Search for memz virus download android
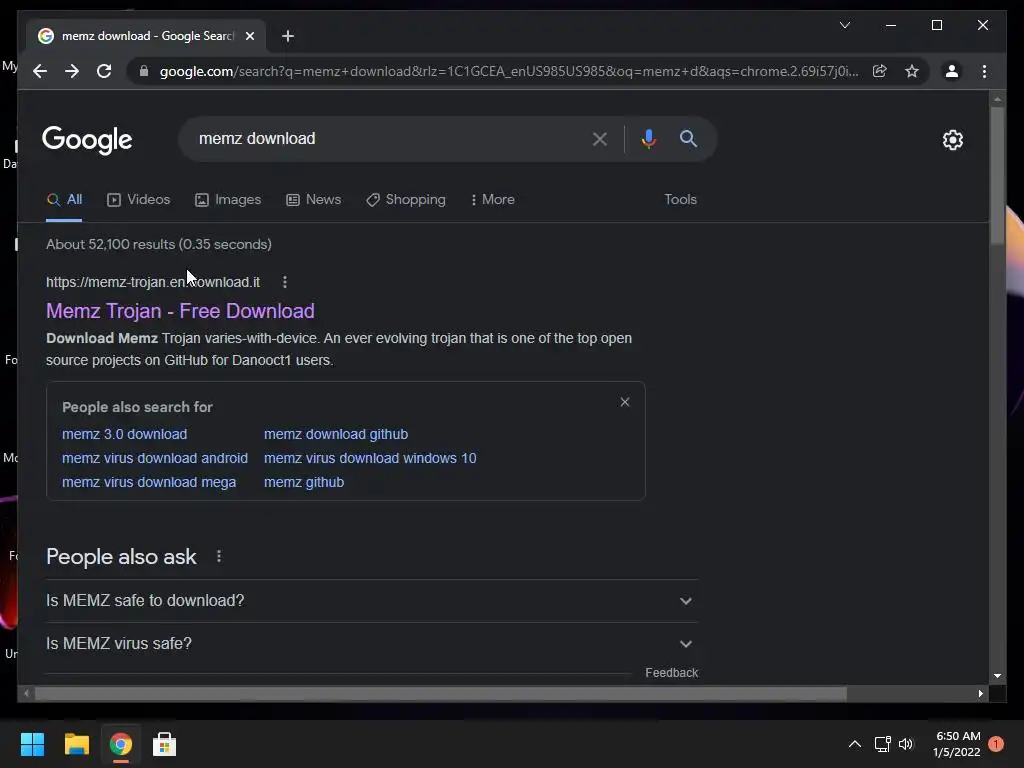 tap(155, 458)
